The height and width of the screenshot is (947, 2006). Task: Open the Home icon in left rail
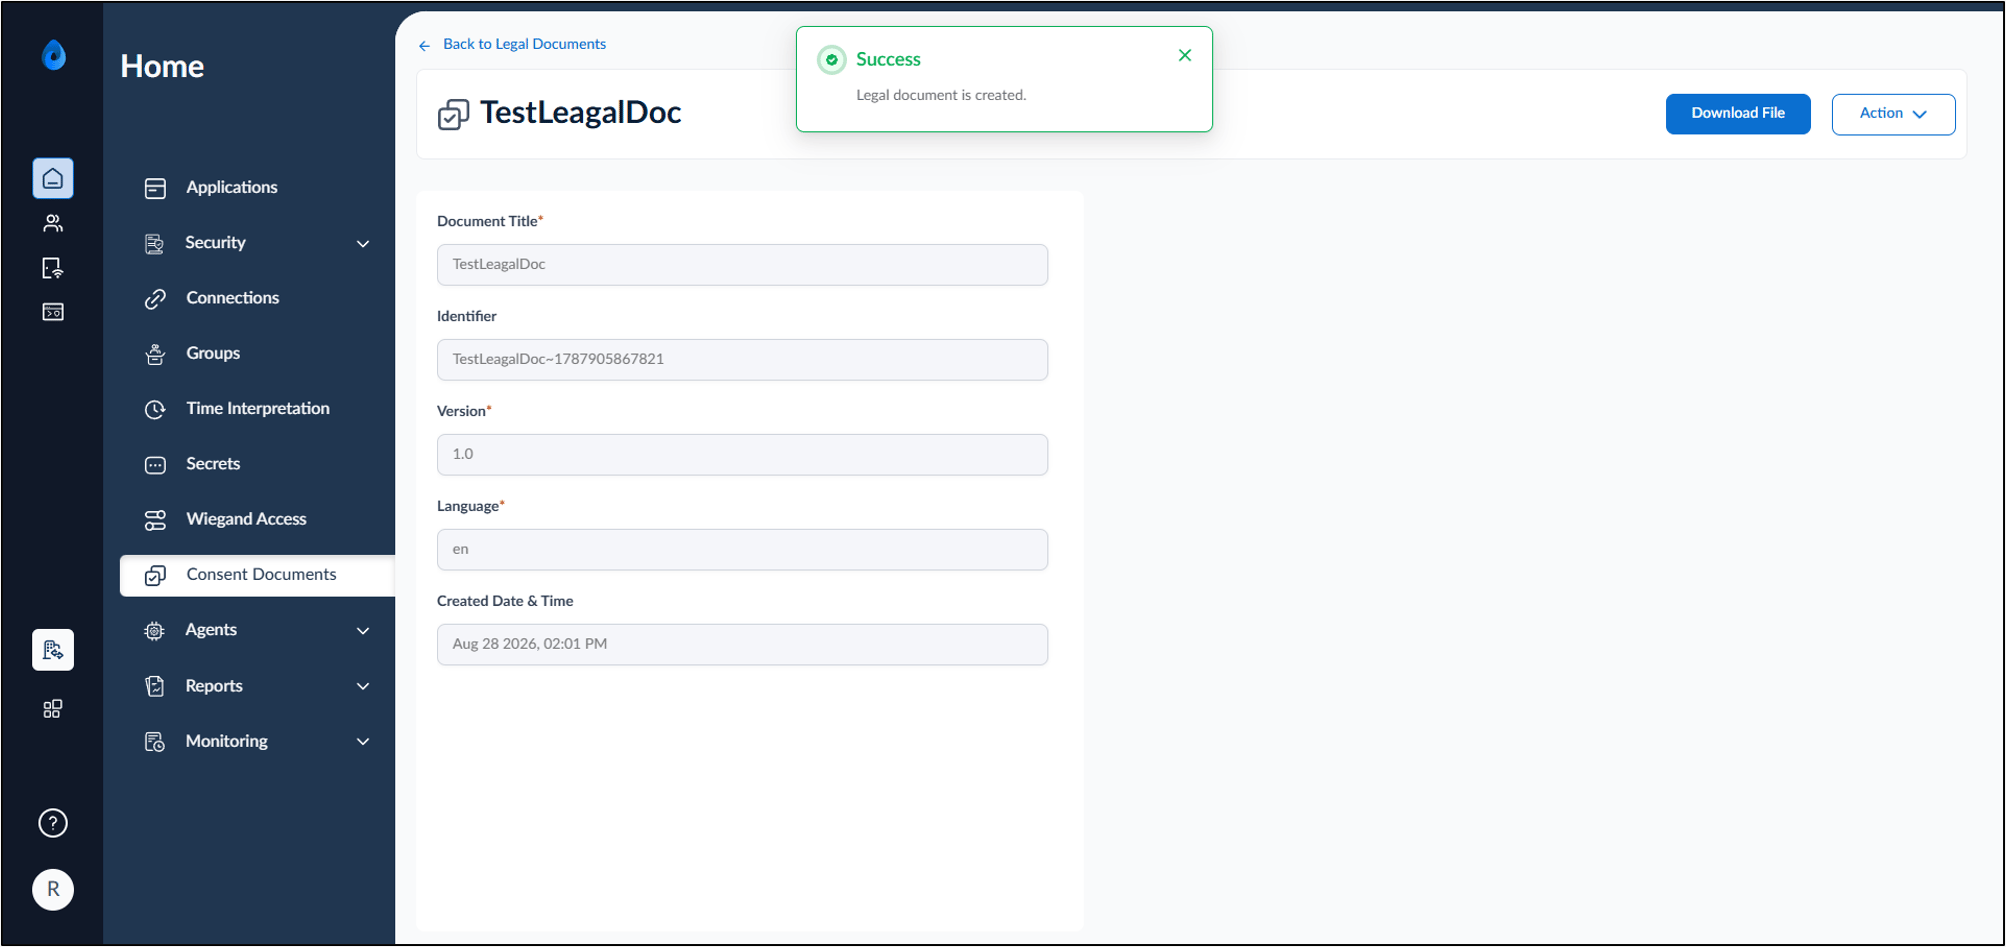[x=53, y=179]
